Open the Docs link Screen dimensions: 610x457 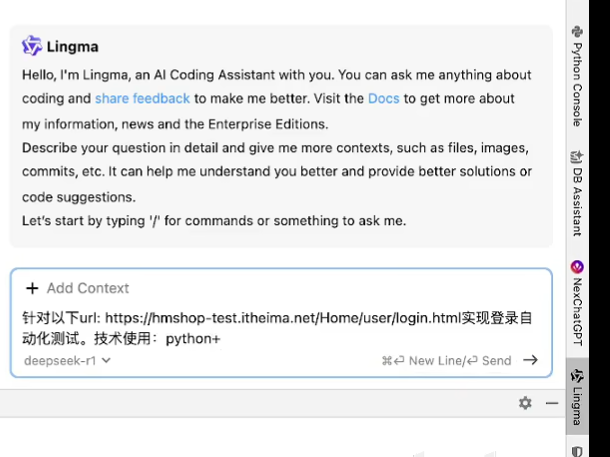coord(383,99)
